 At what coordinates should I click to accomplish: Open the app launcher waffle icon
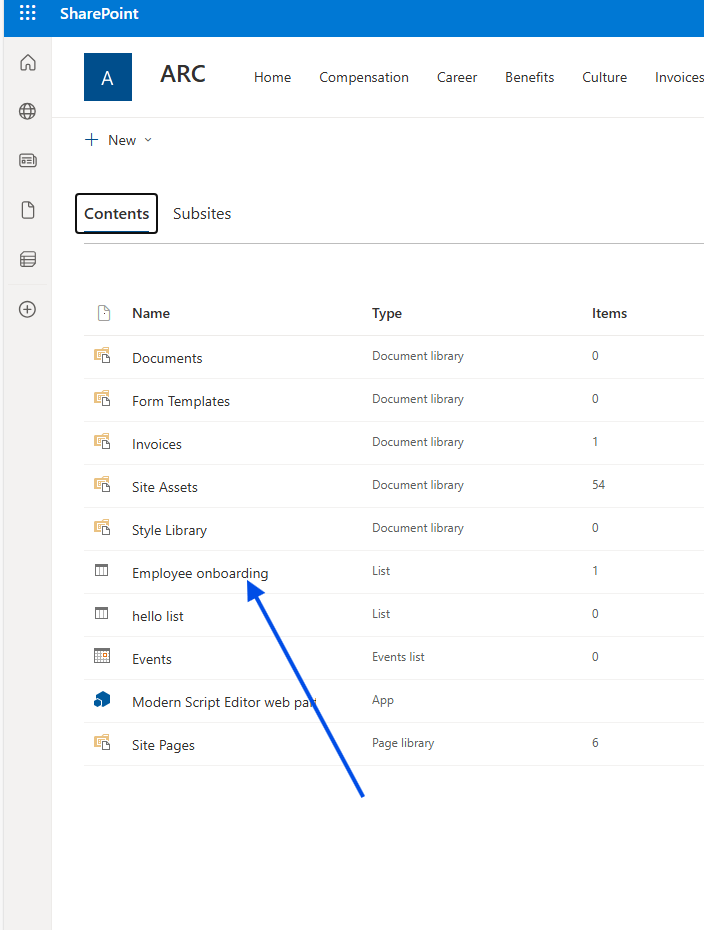click(28, 14)
